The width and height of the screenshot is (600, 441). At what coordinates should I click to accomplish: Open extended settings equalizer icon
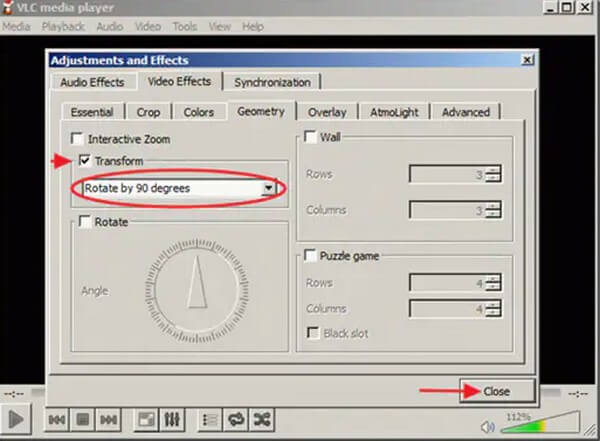(x=172, y=420)
